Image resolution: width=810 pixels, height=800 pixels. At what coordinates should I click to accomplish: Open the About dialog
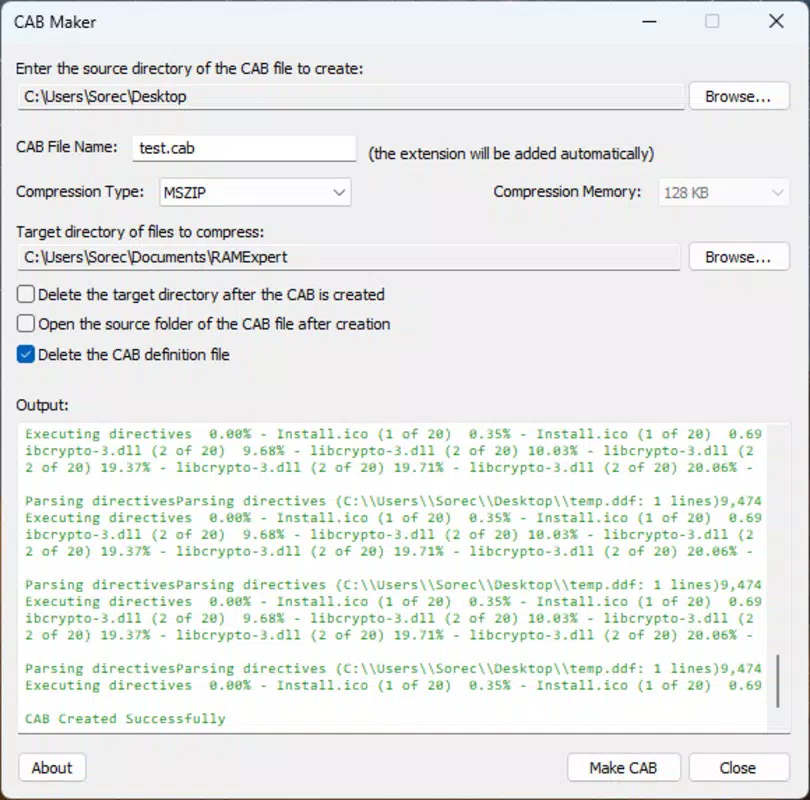[52, 768]
